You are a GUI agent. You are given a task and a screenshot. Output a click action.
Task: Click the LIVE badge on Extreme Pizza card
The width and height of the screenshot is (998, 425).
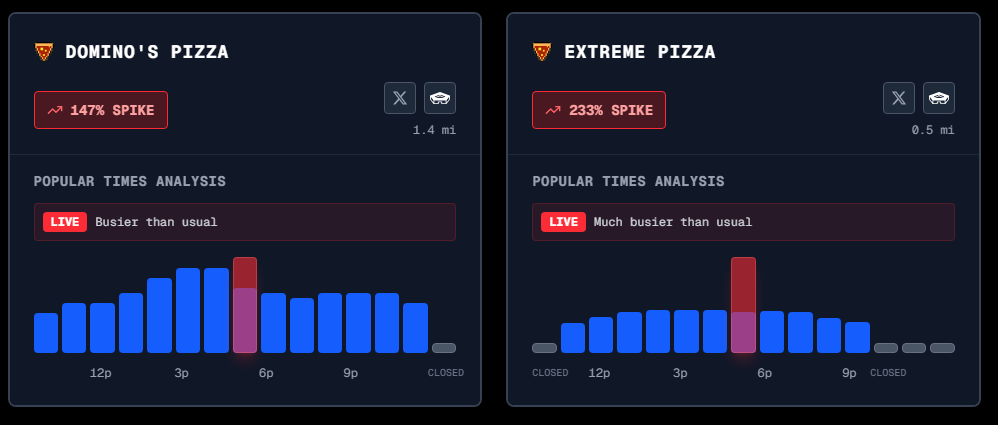pos(563,222)
